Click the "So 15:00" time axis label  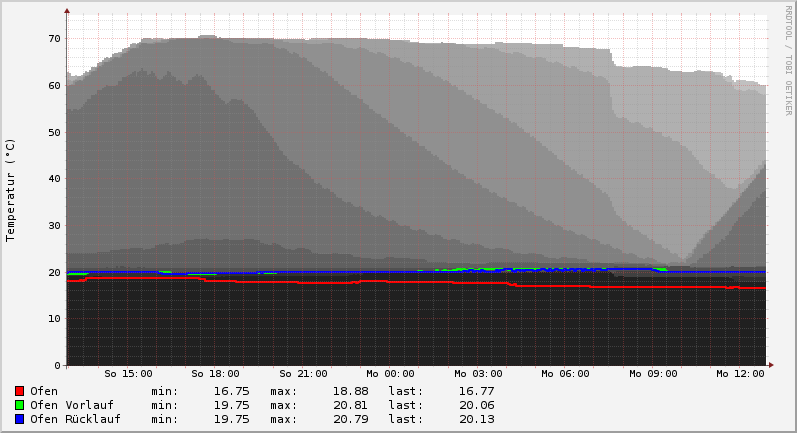128,374
